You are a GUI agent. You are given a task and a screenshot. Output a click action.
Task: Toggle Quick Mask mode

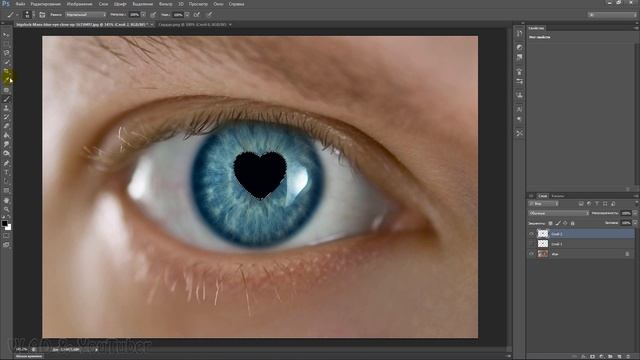(6, 236)
